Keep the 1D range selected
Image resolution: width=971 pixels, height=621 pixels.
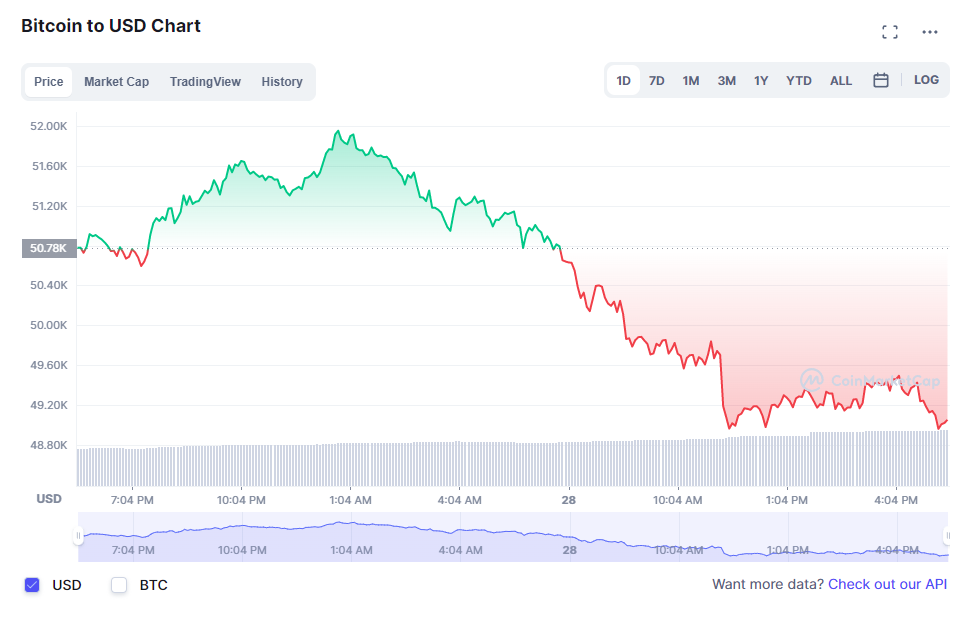(x=623, y=80)
